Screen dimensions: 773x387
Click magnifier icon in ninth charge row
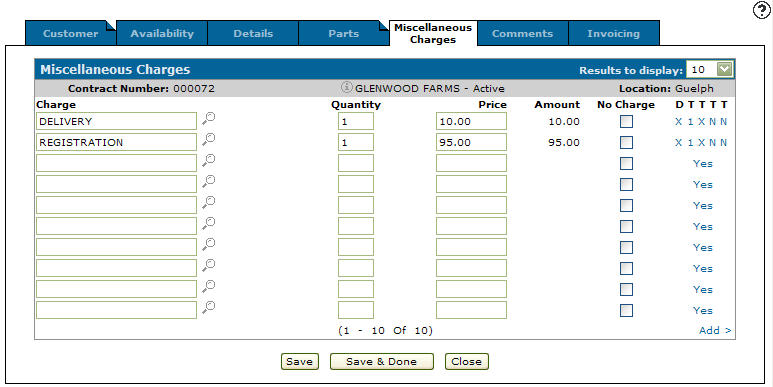tap(209, 287)
